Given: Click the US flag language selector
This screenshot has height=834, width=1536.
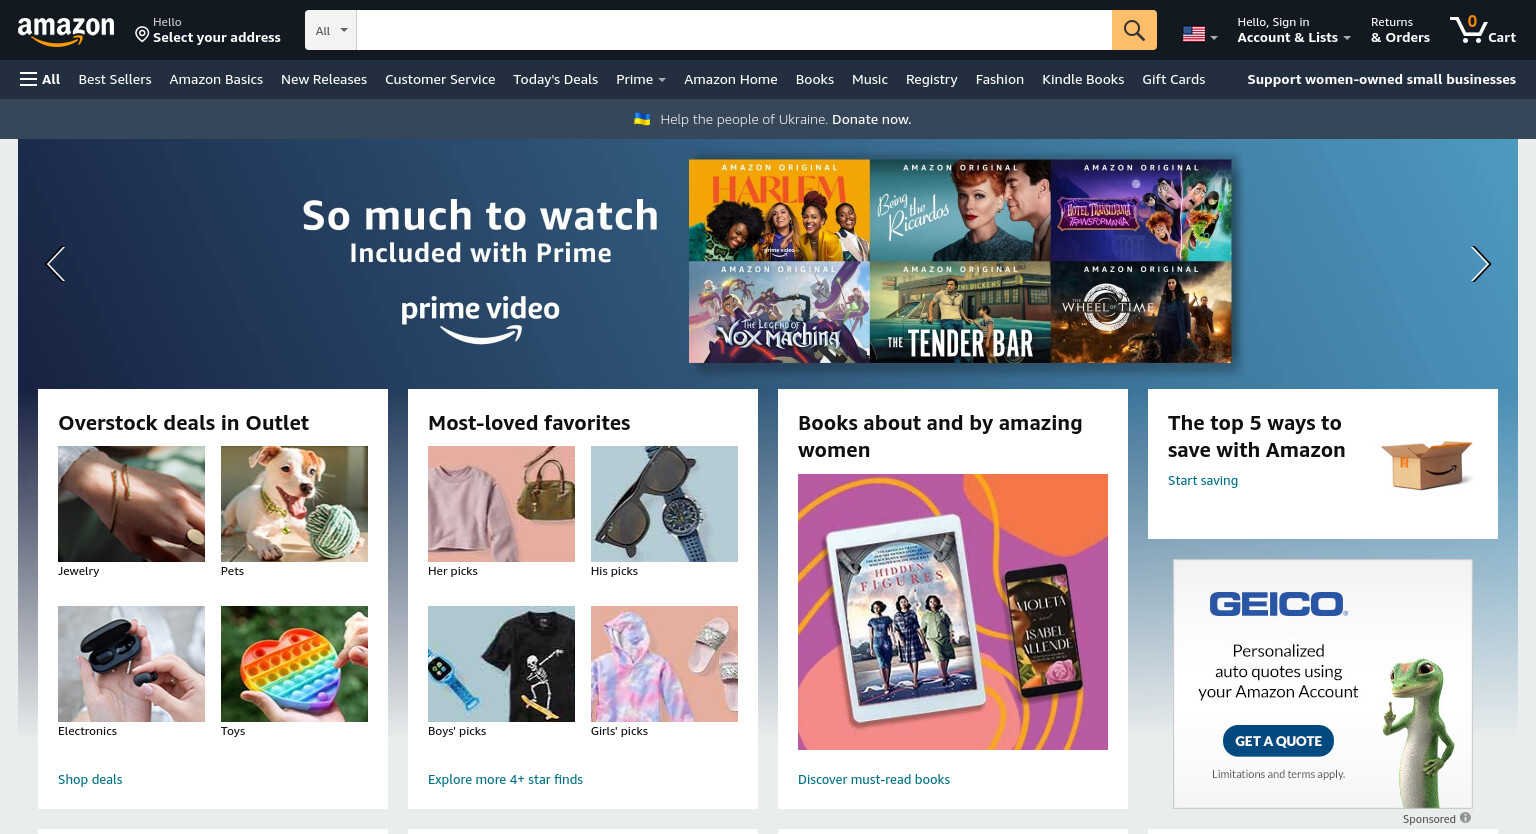Looking at the screenshot, I should [x=1200, y=34].
